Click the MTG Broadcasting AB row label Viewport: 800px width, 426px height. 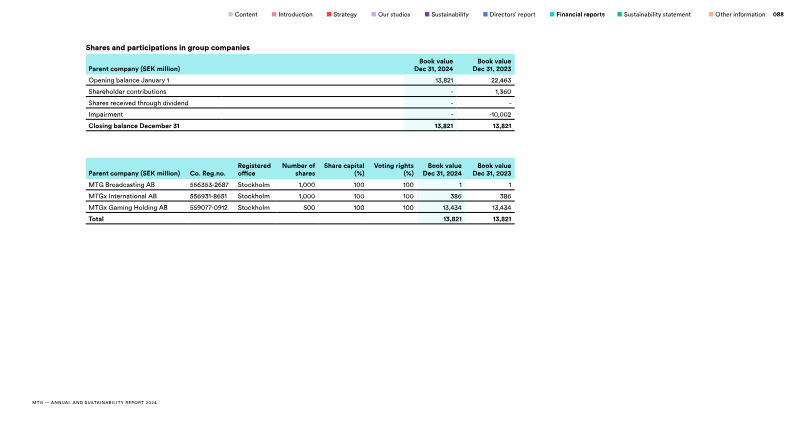[121, 185]
